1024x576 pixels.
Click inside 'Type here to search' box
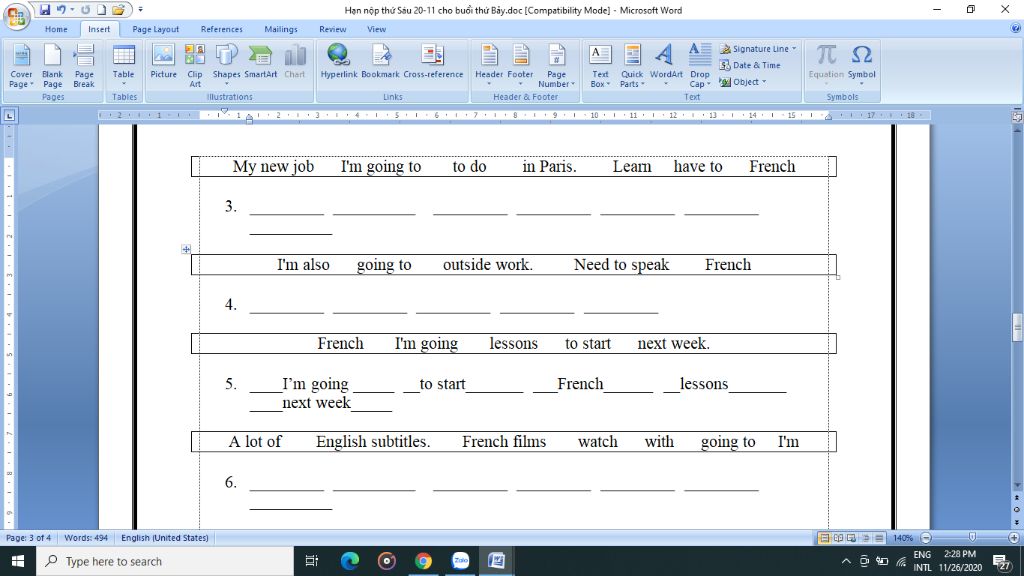165,562
